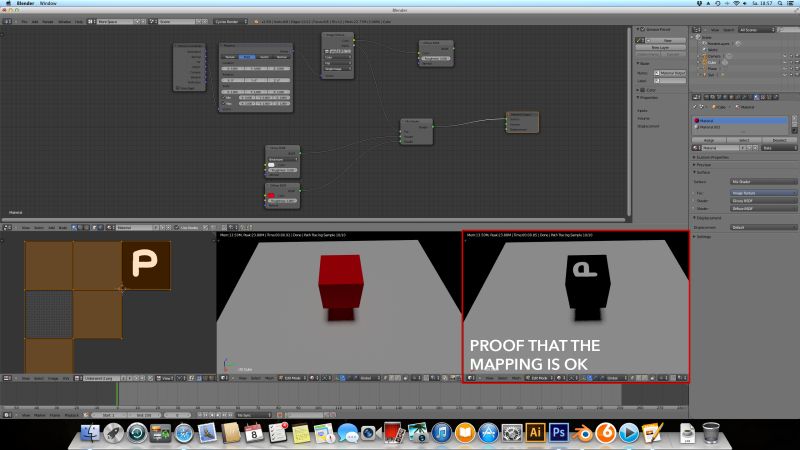The width and height of the screenshot is (800, 450).
Task: Open the Cycles Render engine dropdown
Action: coord(230,21)
